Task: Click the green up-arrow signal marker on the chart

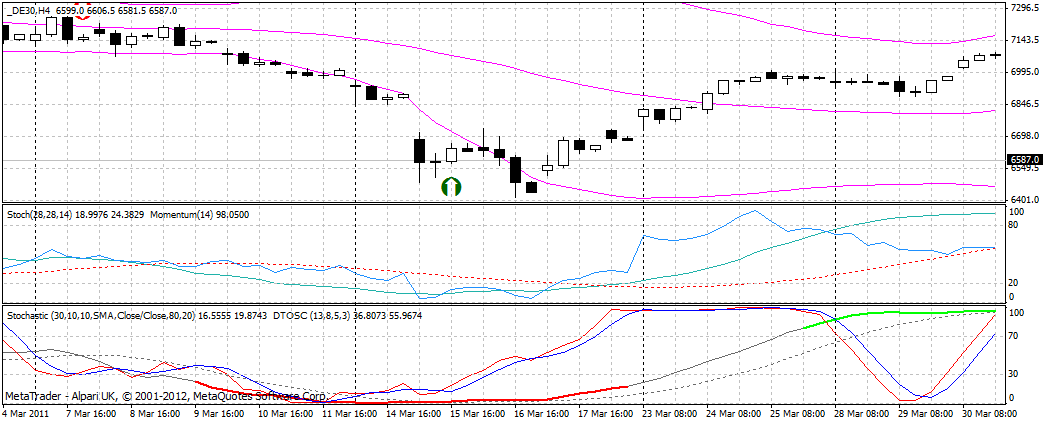Action: coord(451,187)
